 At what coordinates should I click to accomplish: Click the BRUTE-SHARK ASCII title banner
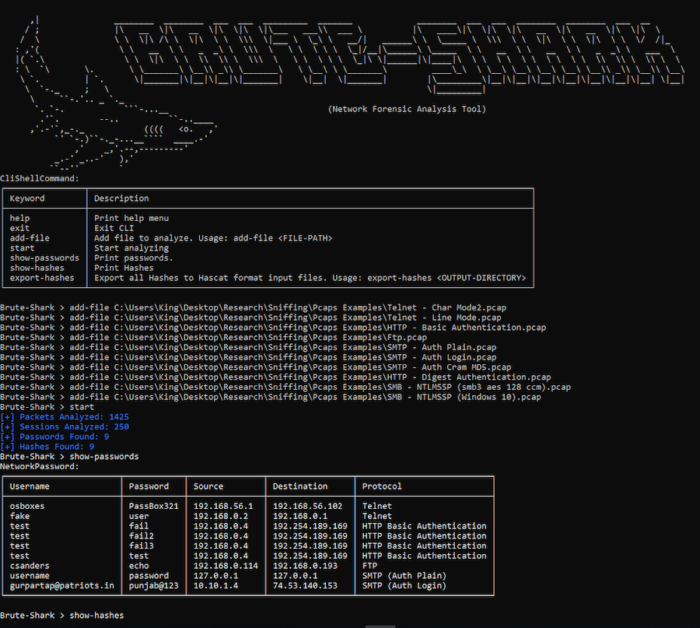(x=400, y=57)
